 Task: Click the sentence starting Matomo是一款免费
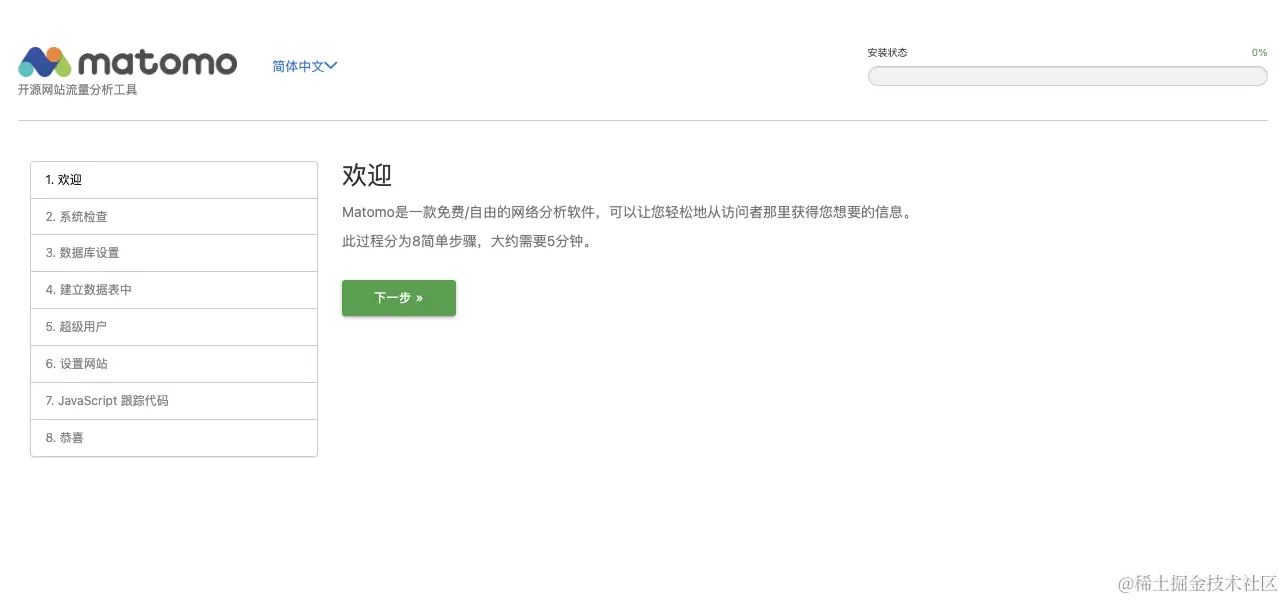[x=627, y=212]
